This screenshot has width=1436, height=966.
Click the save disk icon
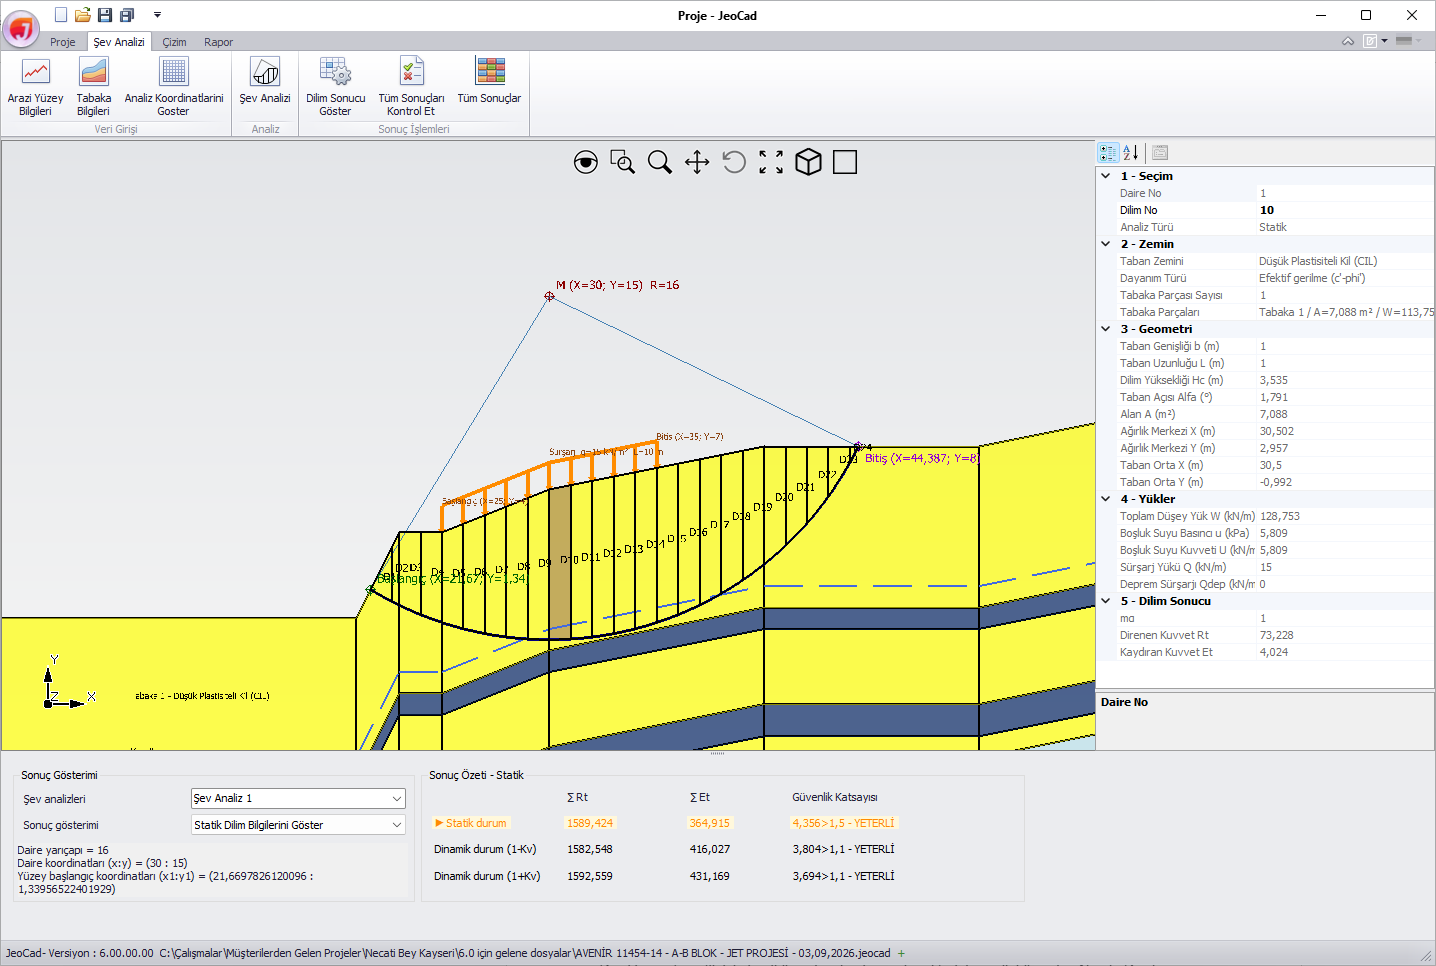(105, 15)
